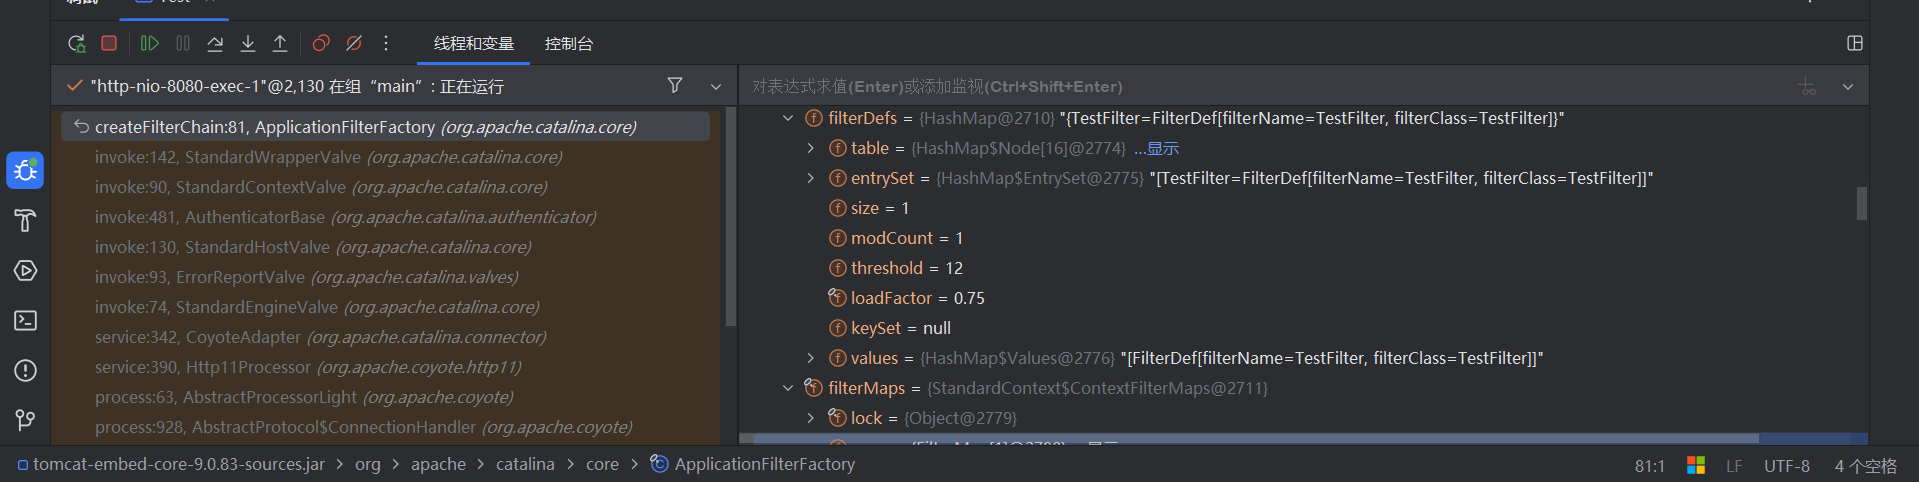Resume program execution
The height and width of the screenshot is (482, 1919).
tap(149, 43)
